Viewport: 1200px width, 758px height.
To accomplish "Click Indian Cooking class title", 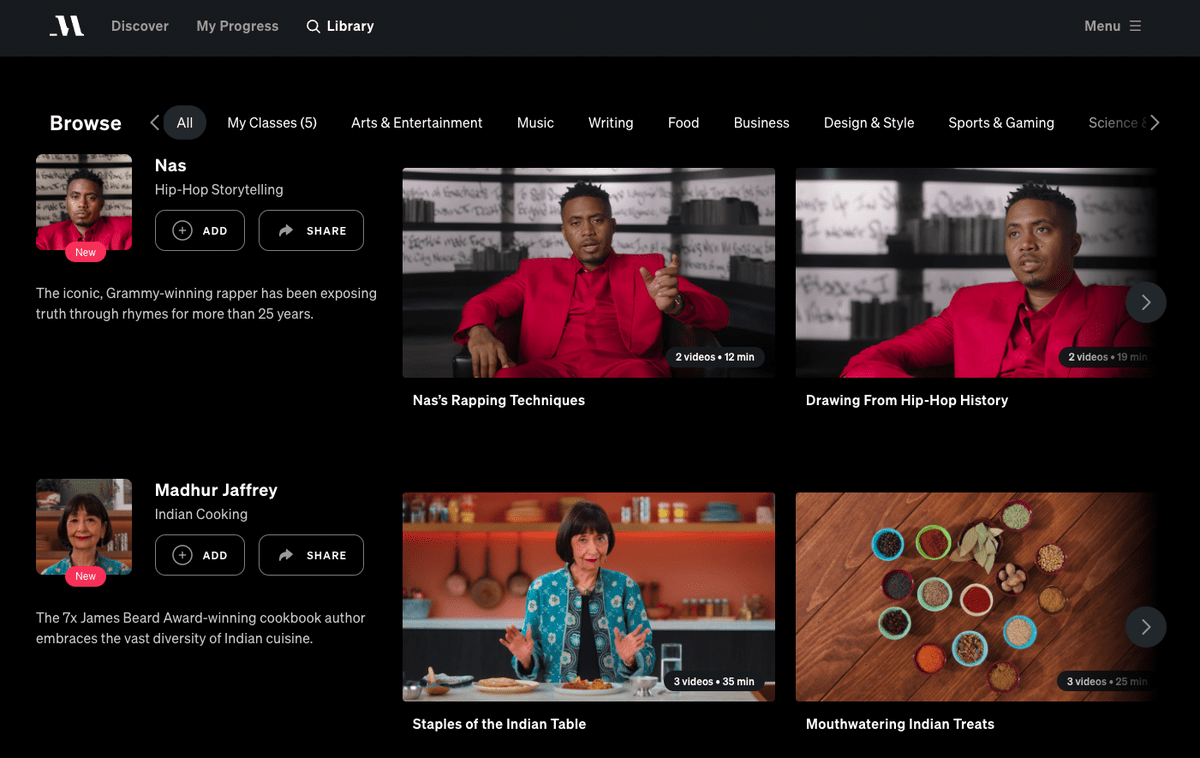I will coord(201,514).
